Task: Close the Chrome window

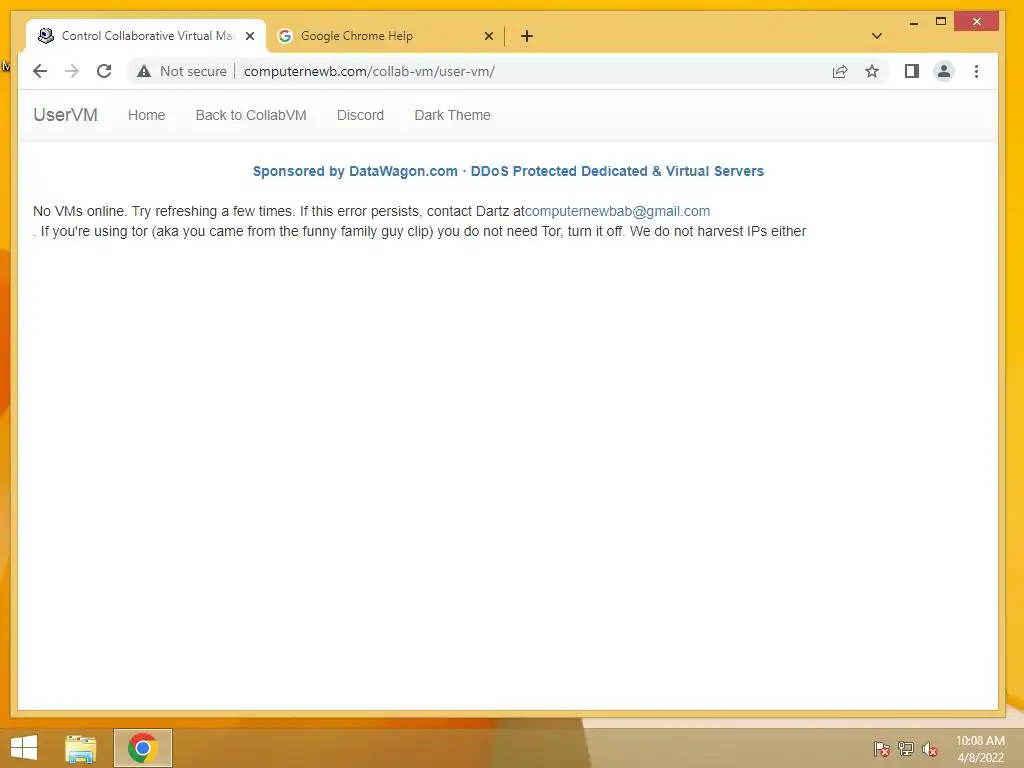Action: (976, 22)
